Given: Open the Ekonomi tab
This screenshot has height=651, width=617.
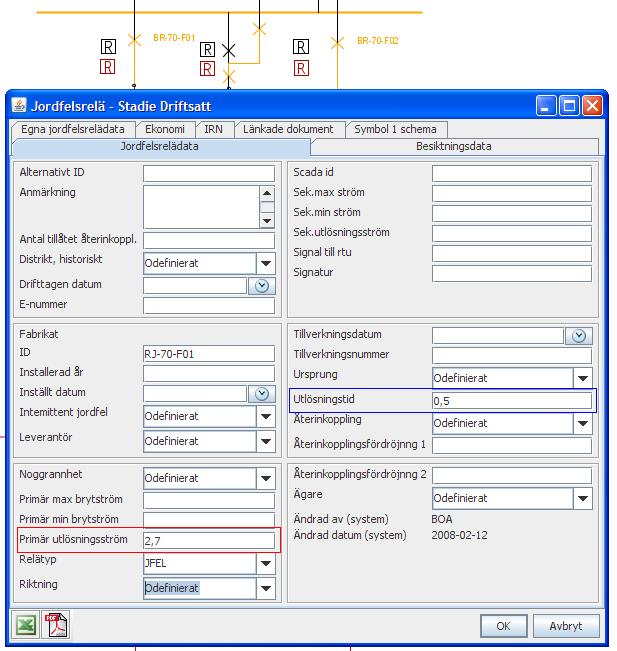Looking at the screenshot, I should (x=165, y=129).
